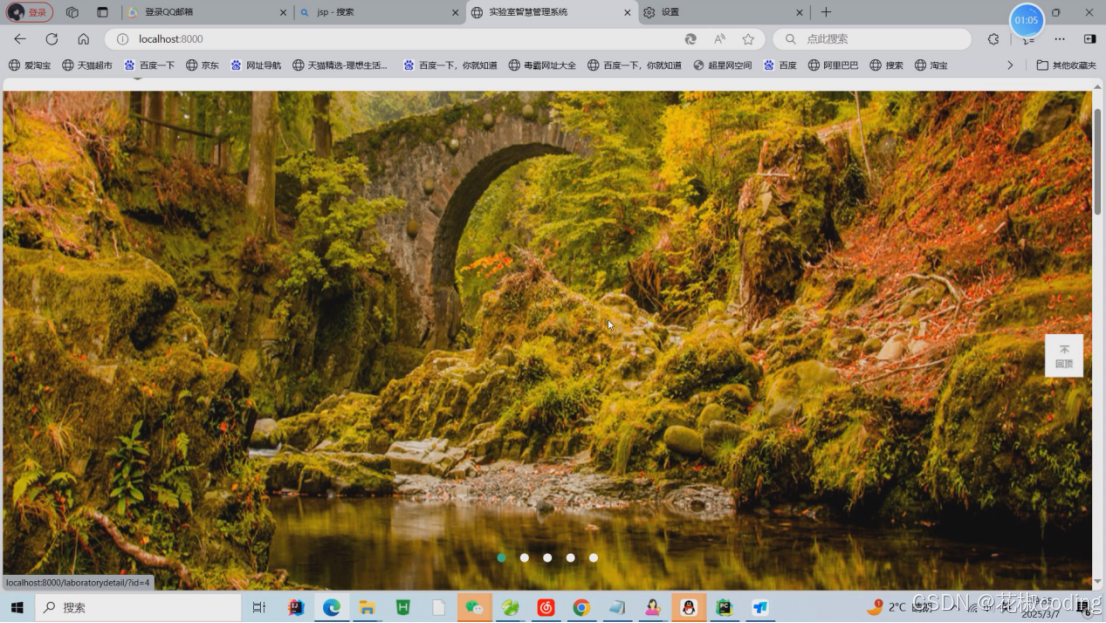Open Task View from the taskbar
1106x623 pixels.
pos(259,607)
